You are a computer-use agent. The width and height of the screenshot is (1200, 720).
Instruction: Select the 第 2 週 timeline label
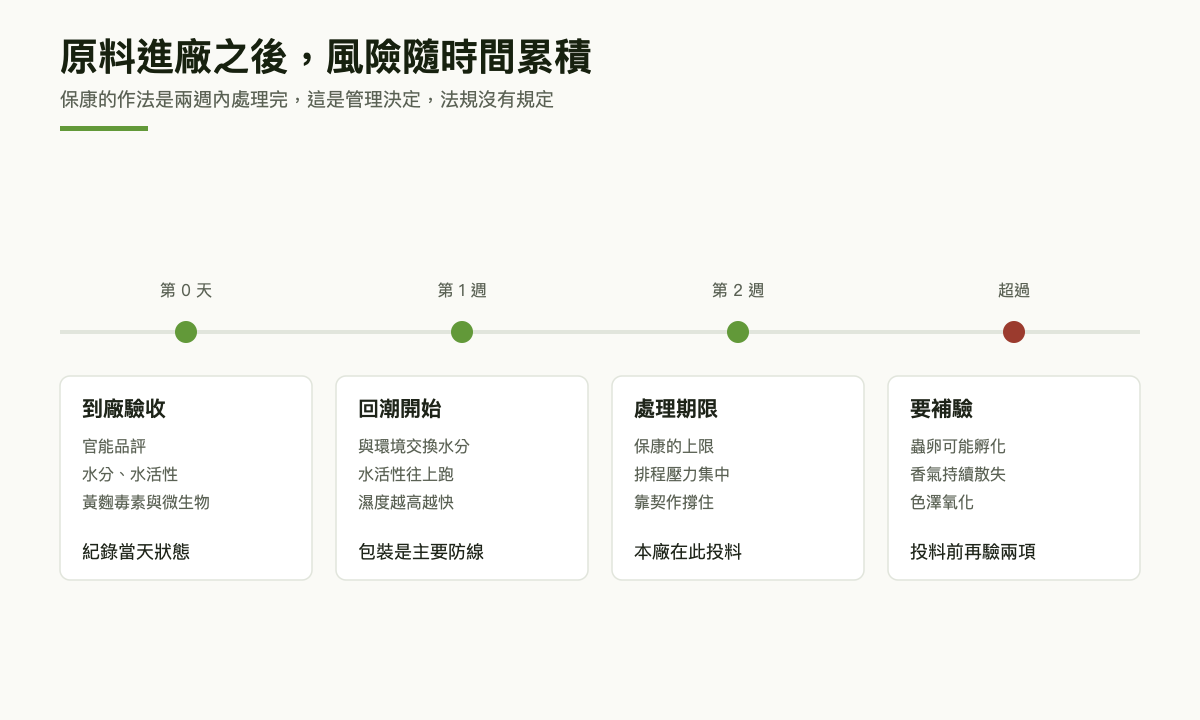[738, 291]
